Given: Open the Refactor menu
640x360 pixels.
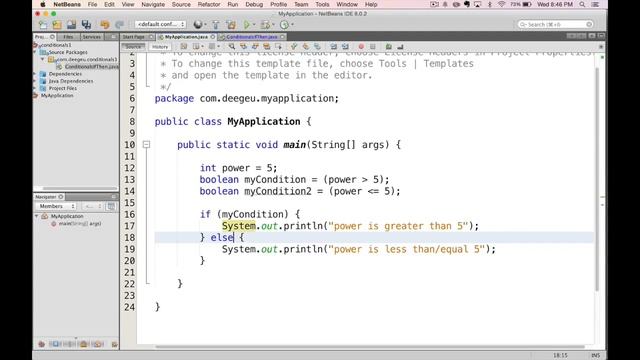Looking at the screenshot, I should (209, 4).
